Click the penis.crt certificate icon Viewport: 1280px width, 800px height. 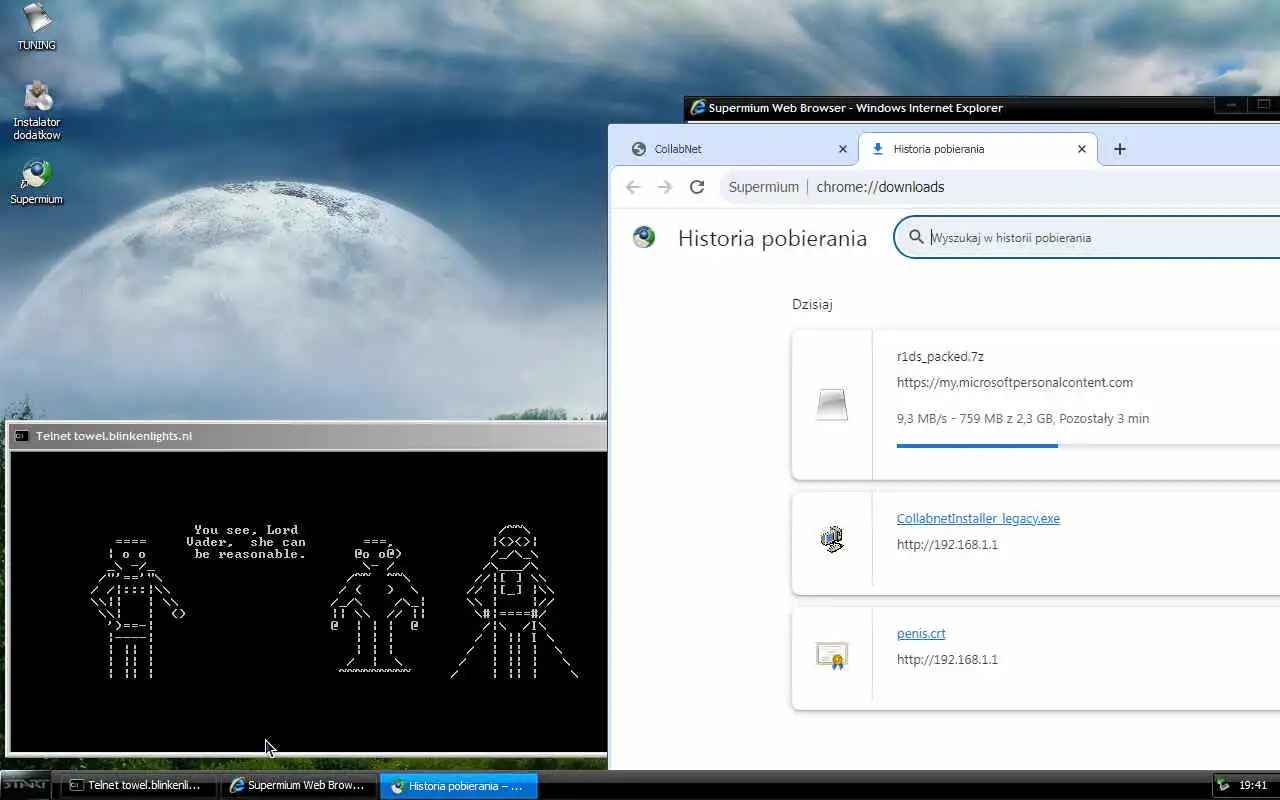(832, 655)
